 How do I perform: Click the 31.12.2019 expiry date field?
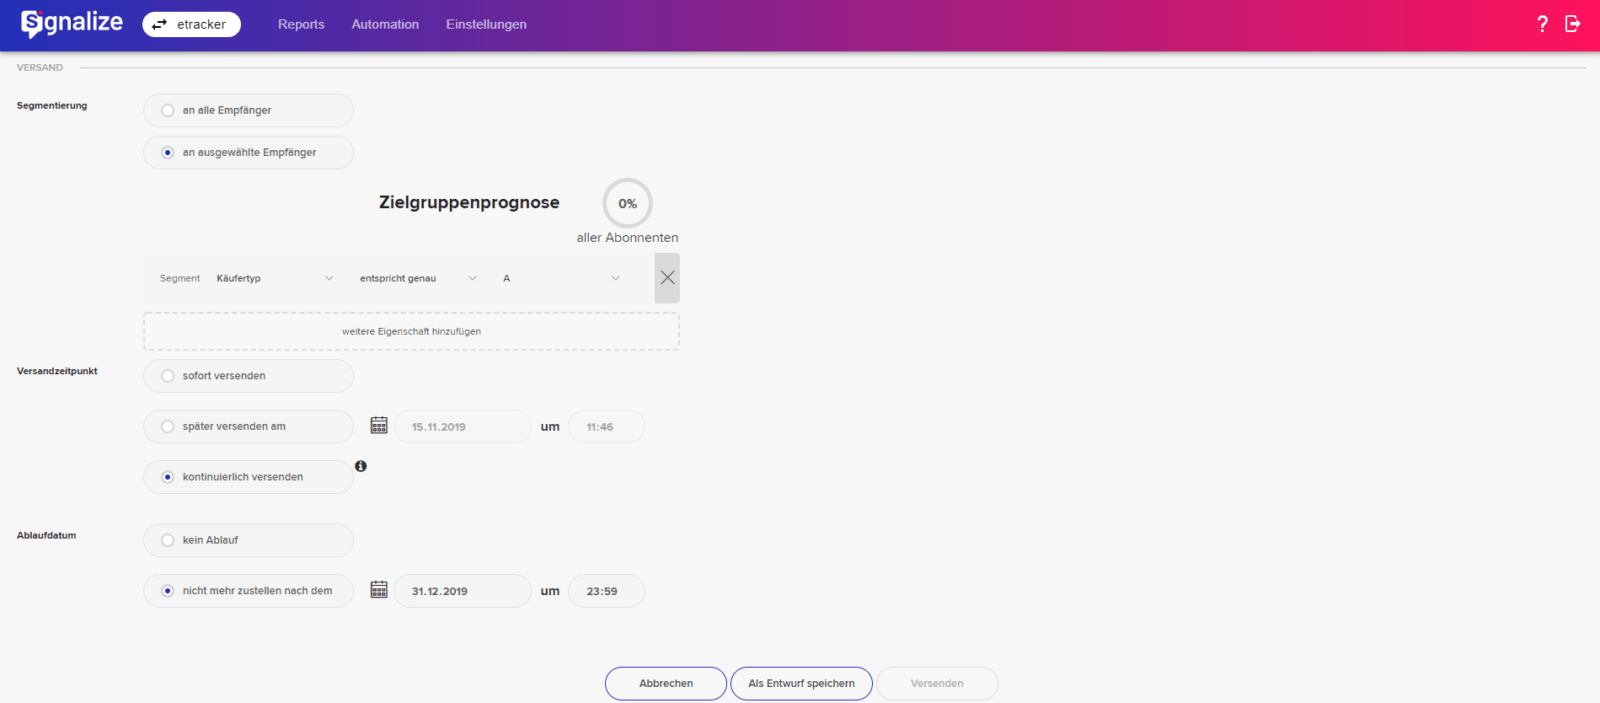(462, 591)
